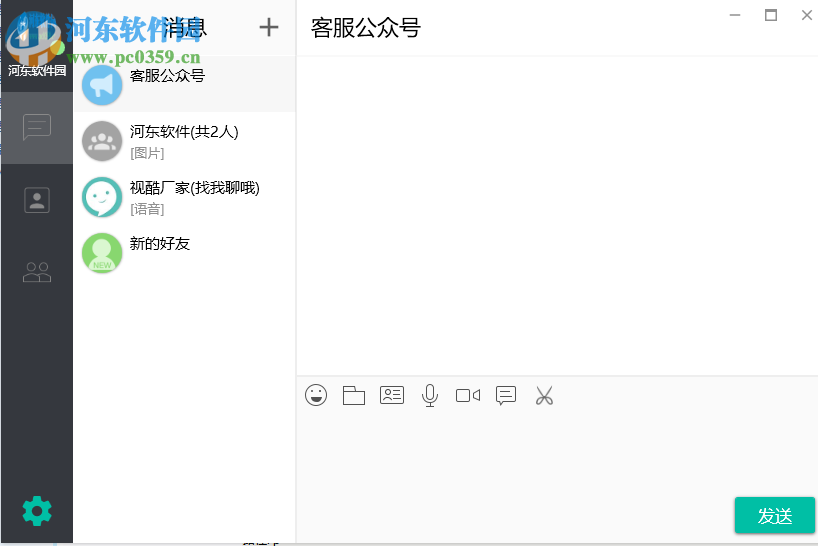Click the speech bubble quick reply icon
The width and height of the screenshot is (818, 546).
(x=506, y=395)
